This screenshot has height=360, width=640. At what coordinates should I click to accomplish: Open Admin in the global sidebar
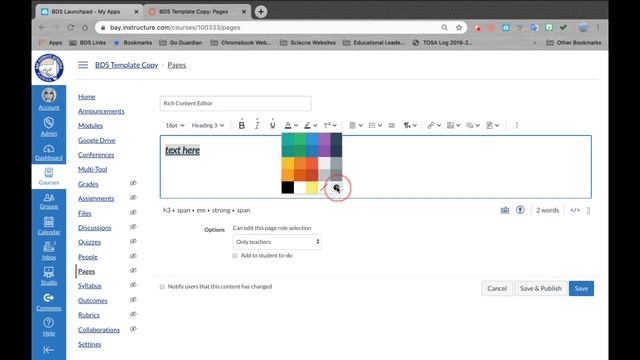[x=49, y=127]
